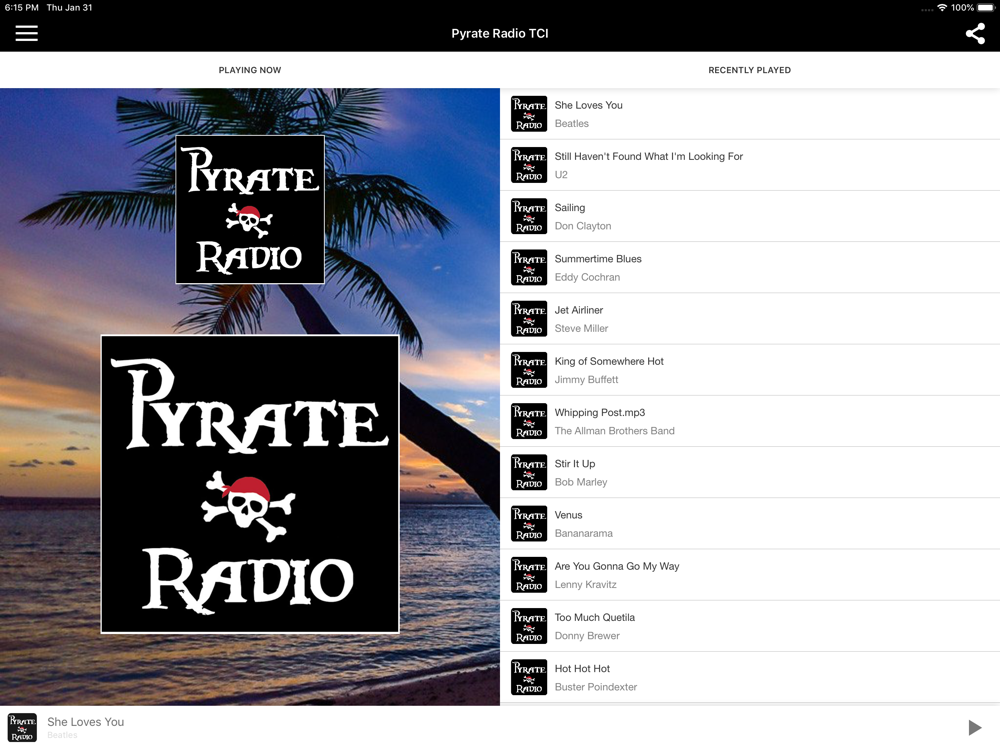
Task: Open the Stir It Up title
Action: 575,464
